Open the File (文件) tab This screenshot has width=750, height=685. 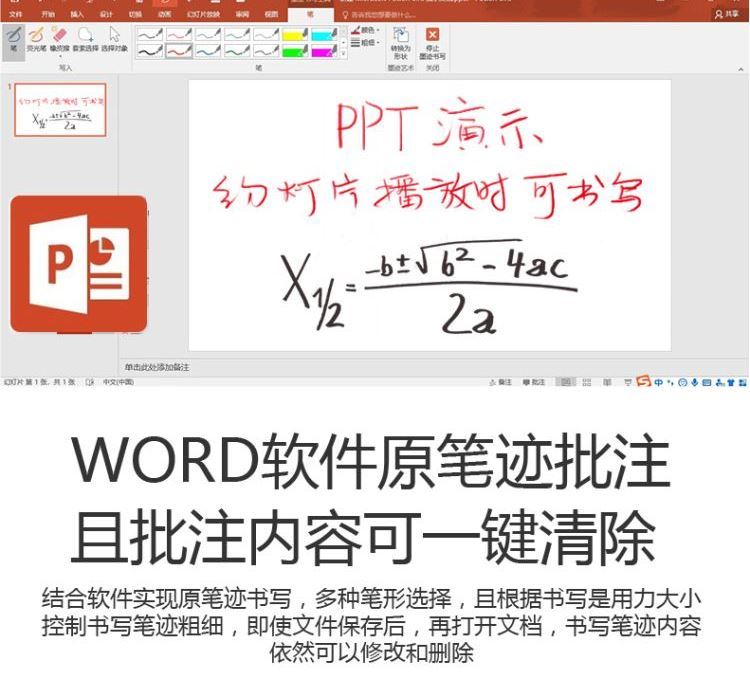point(15,14)
